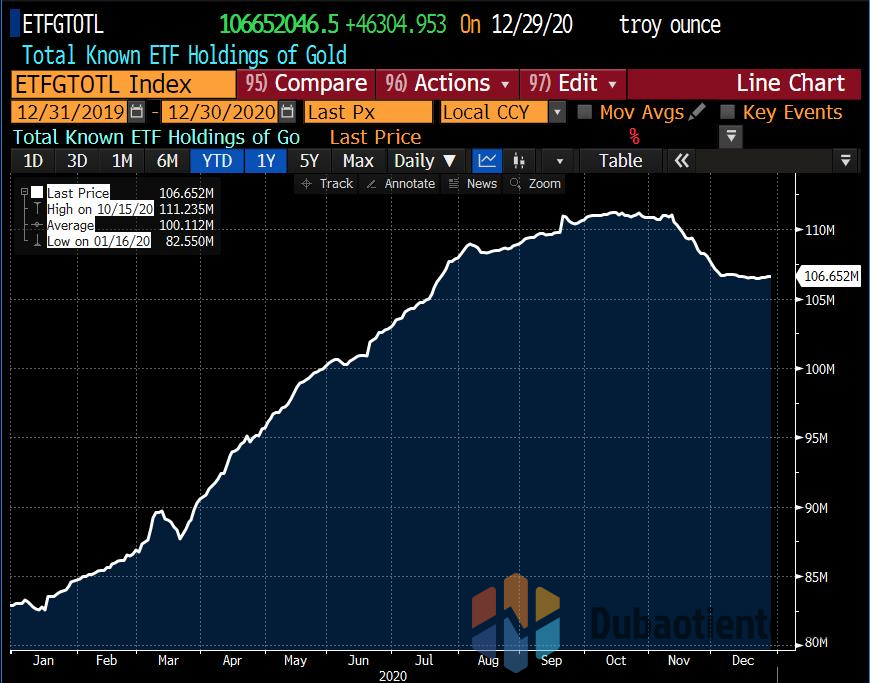Click the 2020 year label below axis
Viewport: 870px width, 683px height.
(393, 676)
